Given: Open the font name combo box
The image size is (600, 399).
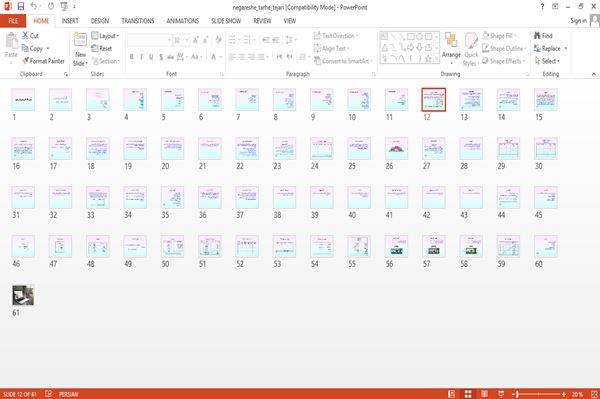Looking at the screenshot, I should click(149, 40).
